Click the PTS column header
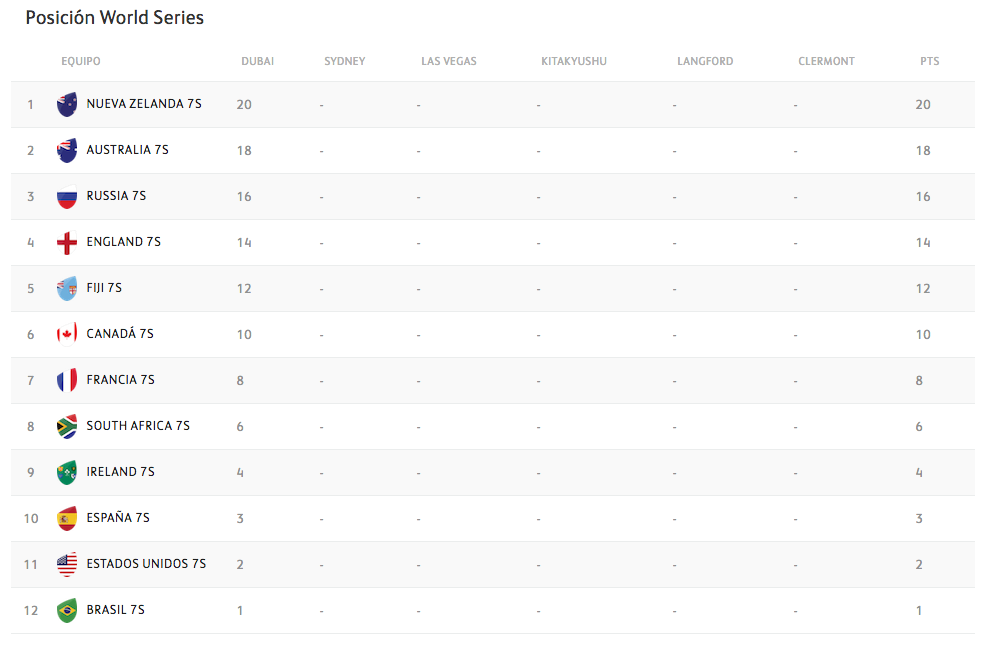This screenshot has height=649, width=986. 929,62
